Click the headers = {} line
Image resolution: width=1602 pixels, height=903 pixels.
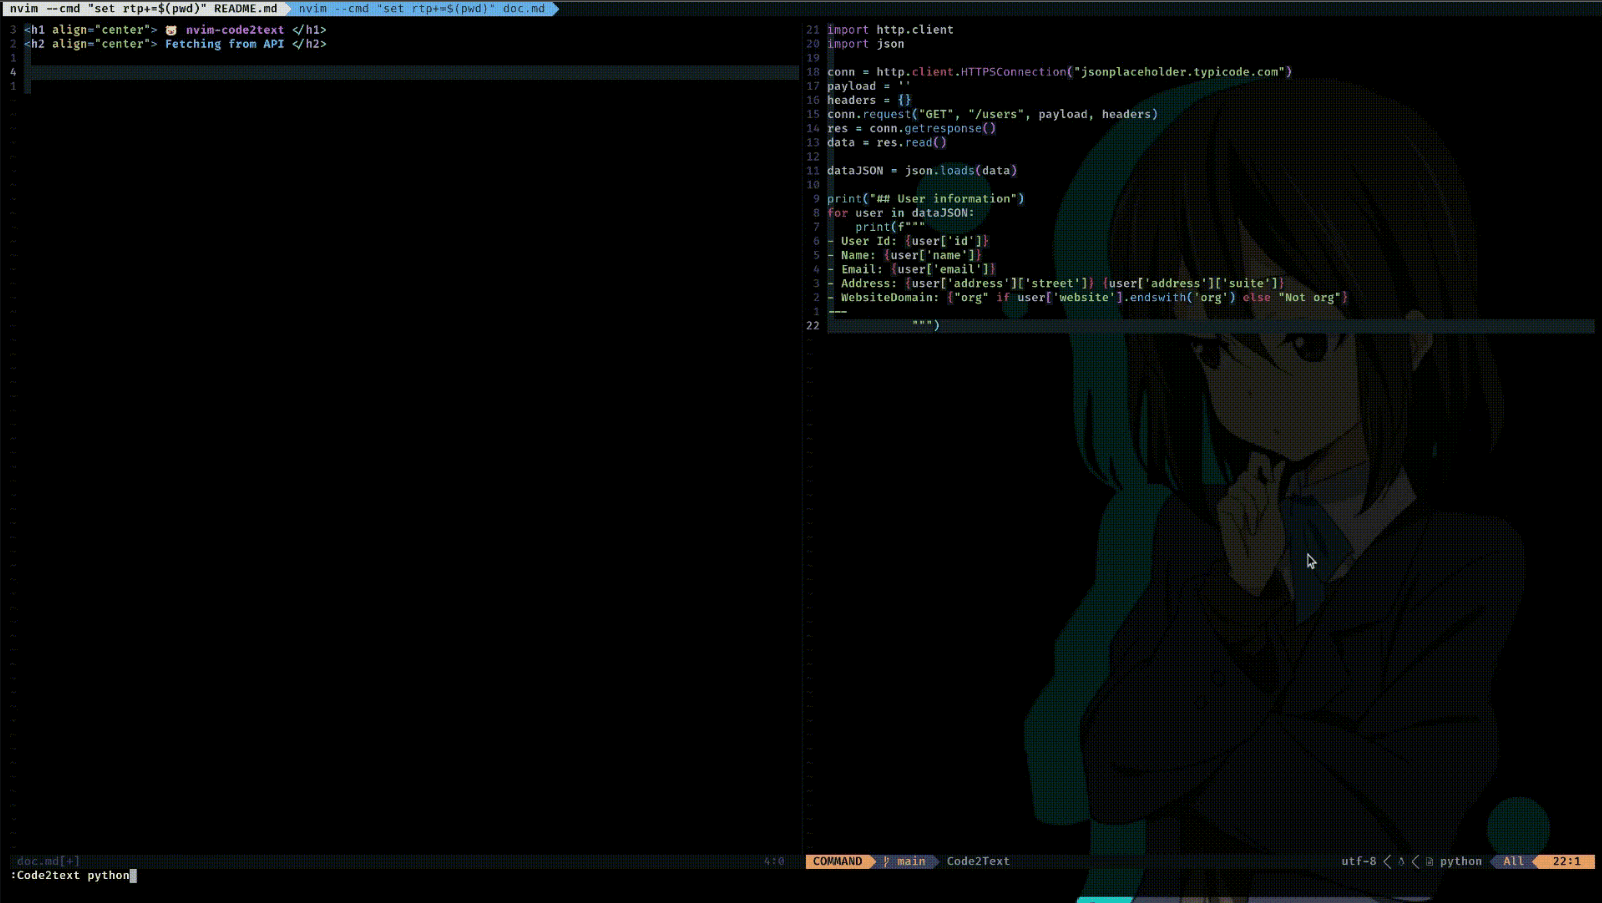tap(869, 100)
